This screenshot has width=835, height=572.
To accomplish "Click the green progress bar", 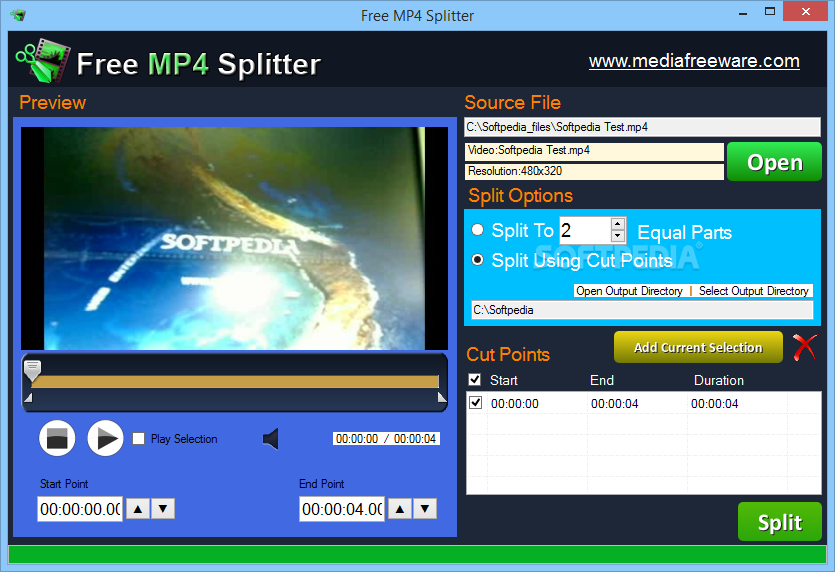I will (x=418, y=554).
